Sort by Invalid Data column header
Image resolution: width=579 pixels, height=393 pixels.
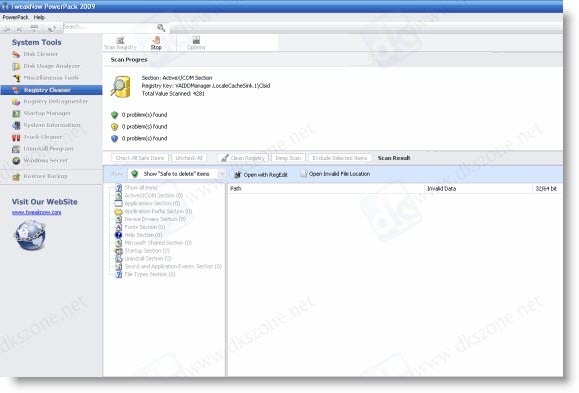point(478,188)
